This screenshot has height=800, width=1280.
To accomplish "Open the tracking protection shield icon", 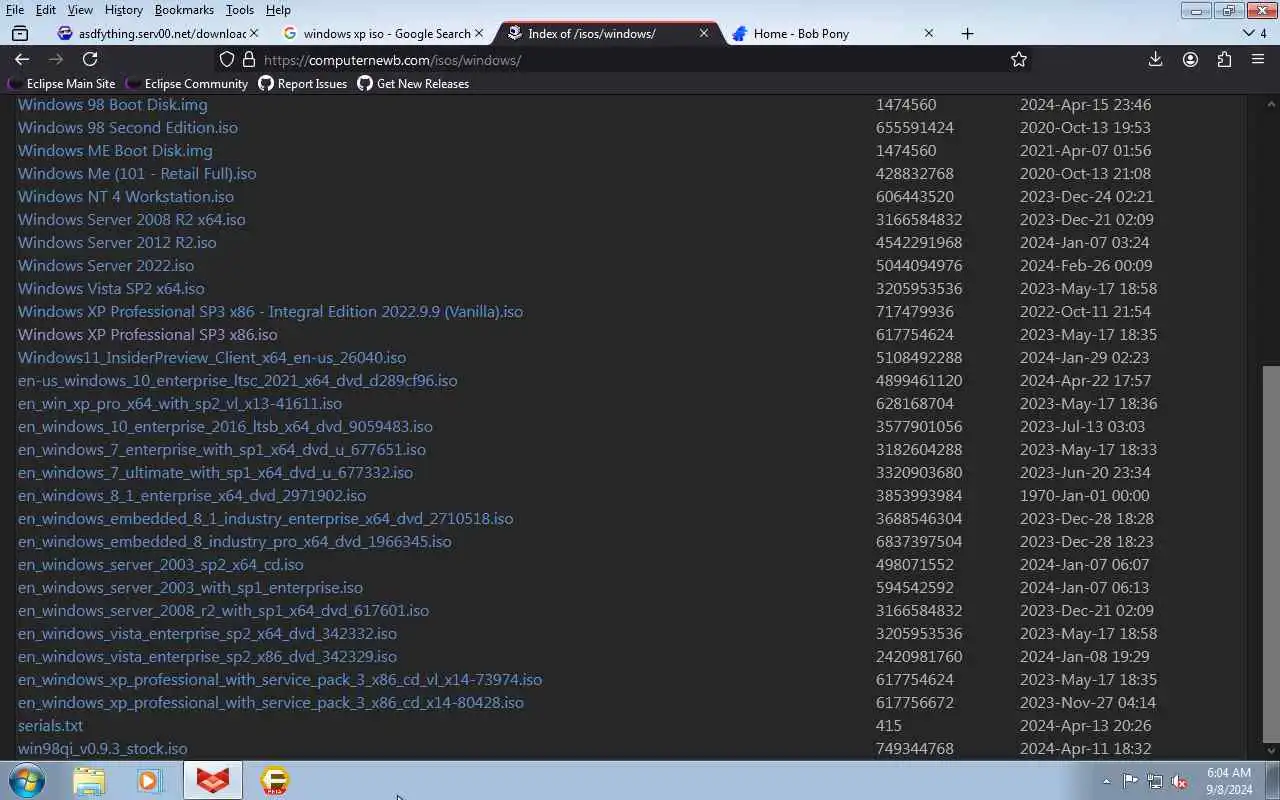I will 227,59.
